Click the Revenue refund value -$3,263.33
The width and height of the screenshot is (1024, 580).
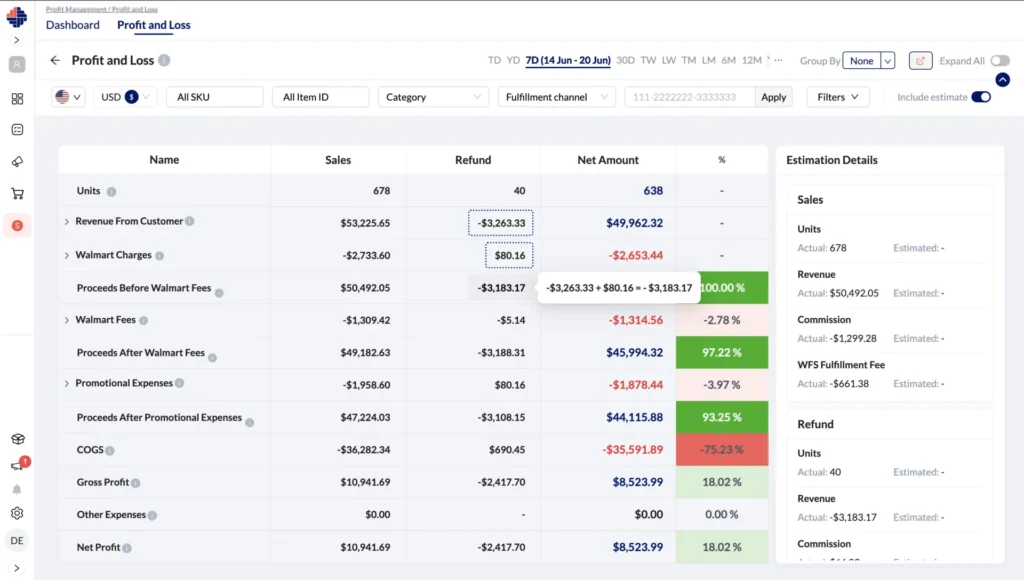501,223
